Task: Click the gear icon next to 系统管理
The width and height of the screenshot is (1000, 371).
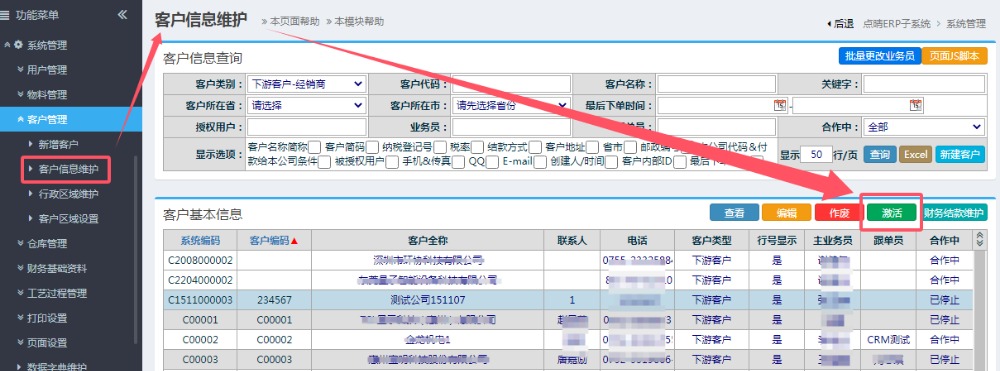Action: (x=18, y=45)
